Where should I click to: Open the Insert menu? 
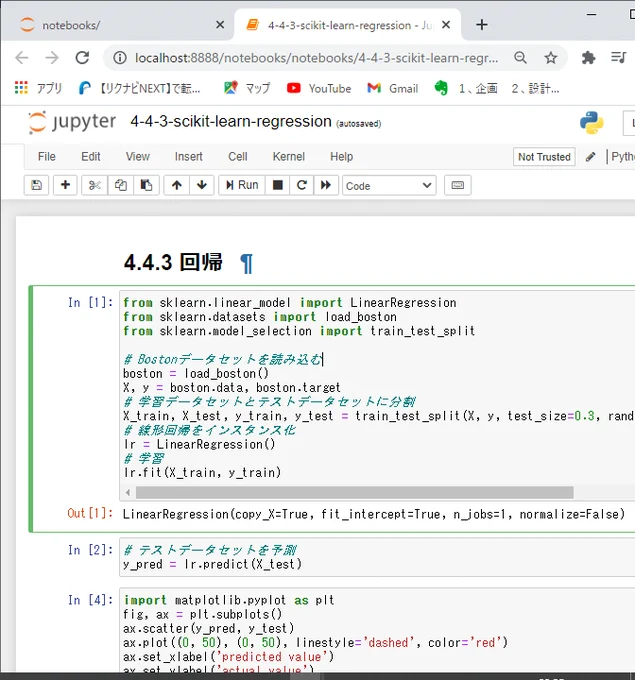pyautogui.click(x=188, y=157)
